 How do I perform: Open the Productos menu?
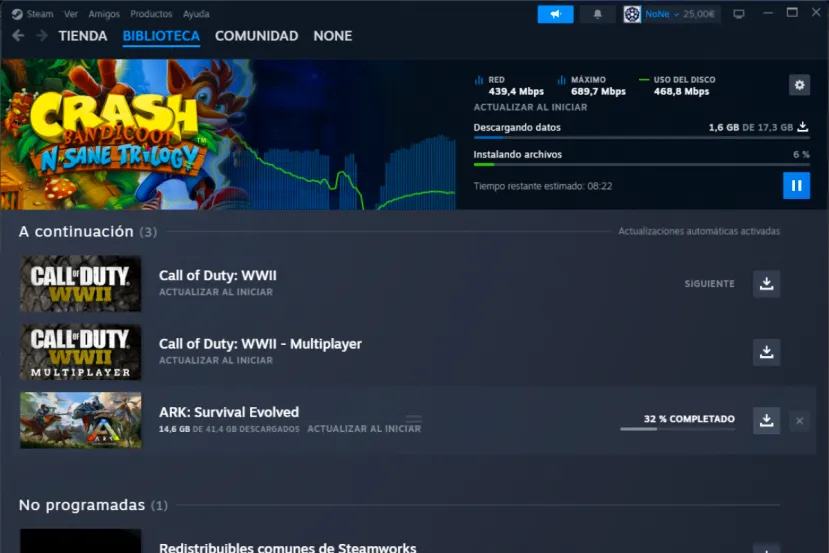point(151,14)
